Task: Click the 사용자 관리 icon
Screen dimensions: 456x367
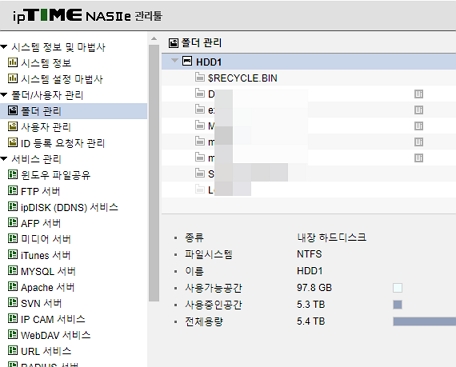Action: (13, 126)
